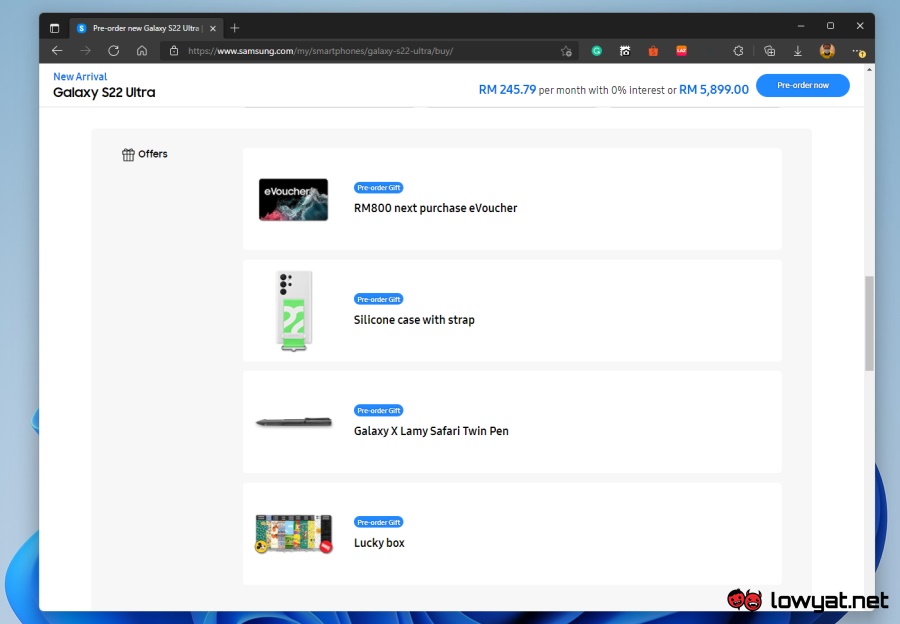
Task: Click the RM800 next purchase eVoucher offer
Action: click(x=435, y=208)
